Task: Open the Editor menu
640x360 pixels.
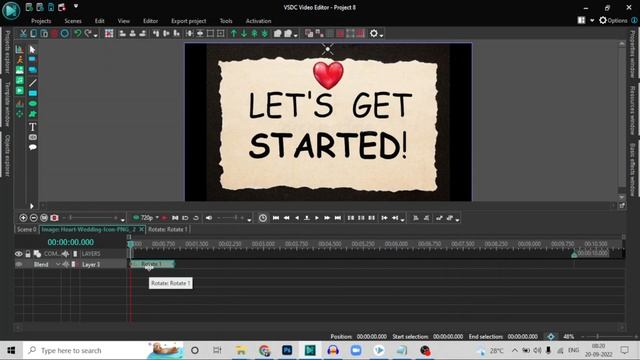Action: coord(150,21)
